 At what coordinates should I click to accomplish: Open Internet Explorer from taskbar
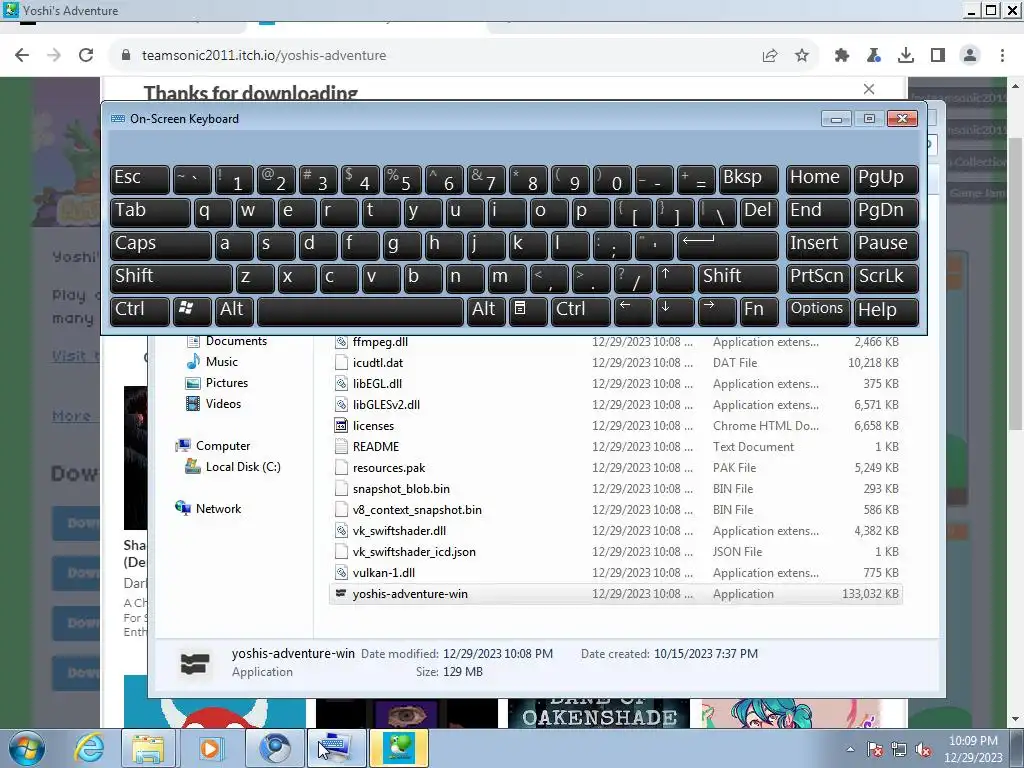click(89, 748)
